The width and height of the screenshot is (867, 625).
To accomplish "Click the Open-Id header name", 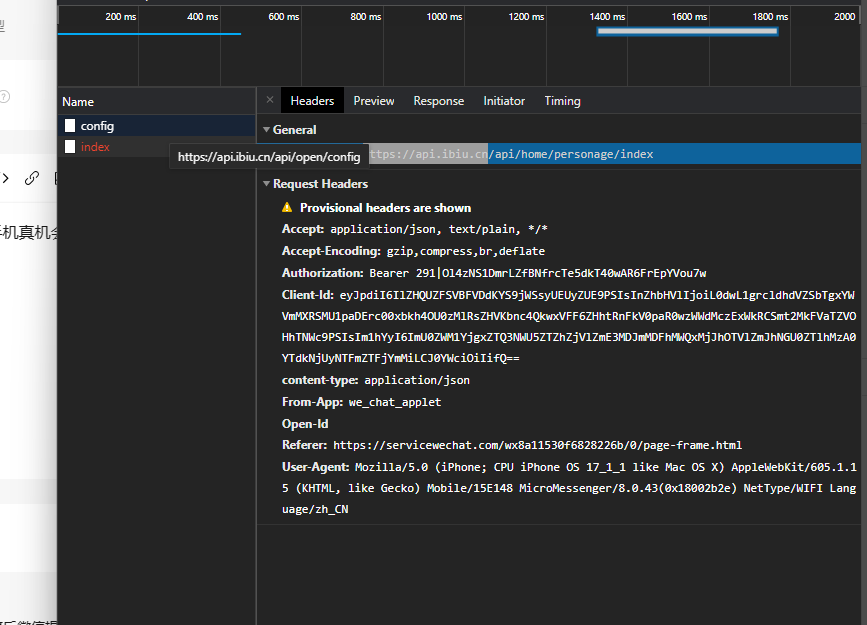I will point(305,424).
